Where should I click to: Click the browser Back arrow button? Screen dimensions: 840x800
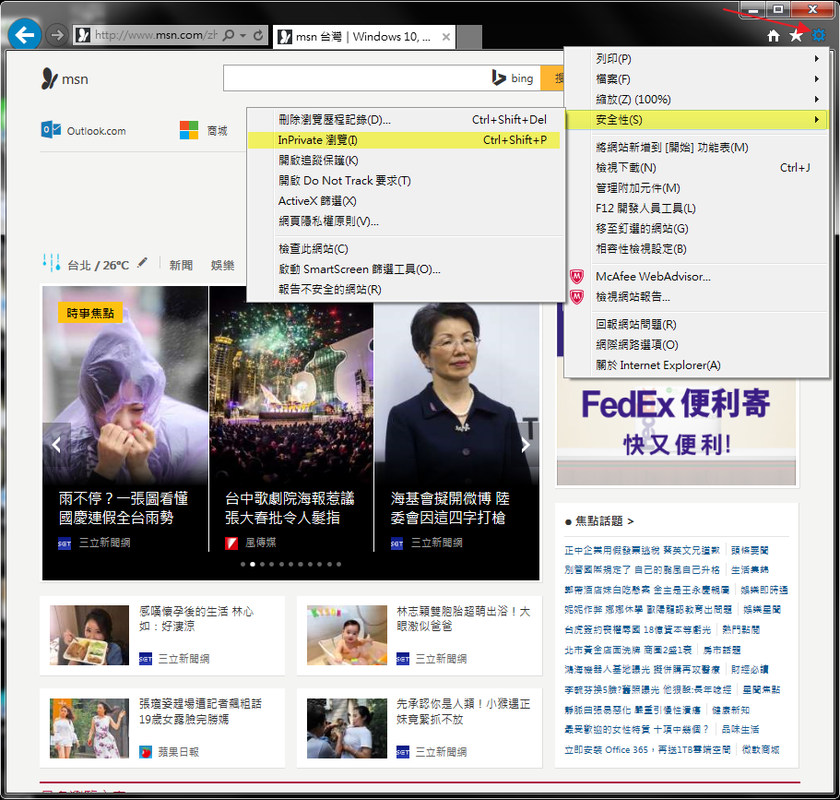tap(25, 35)
